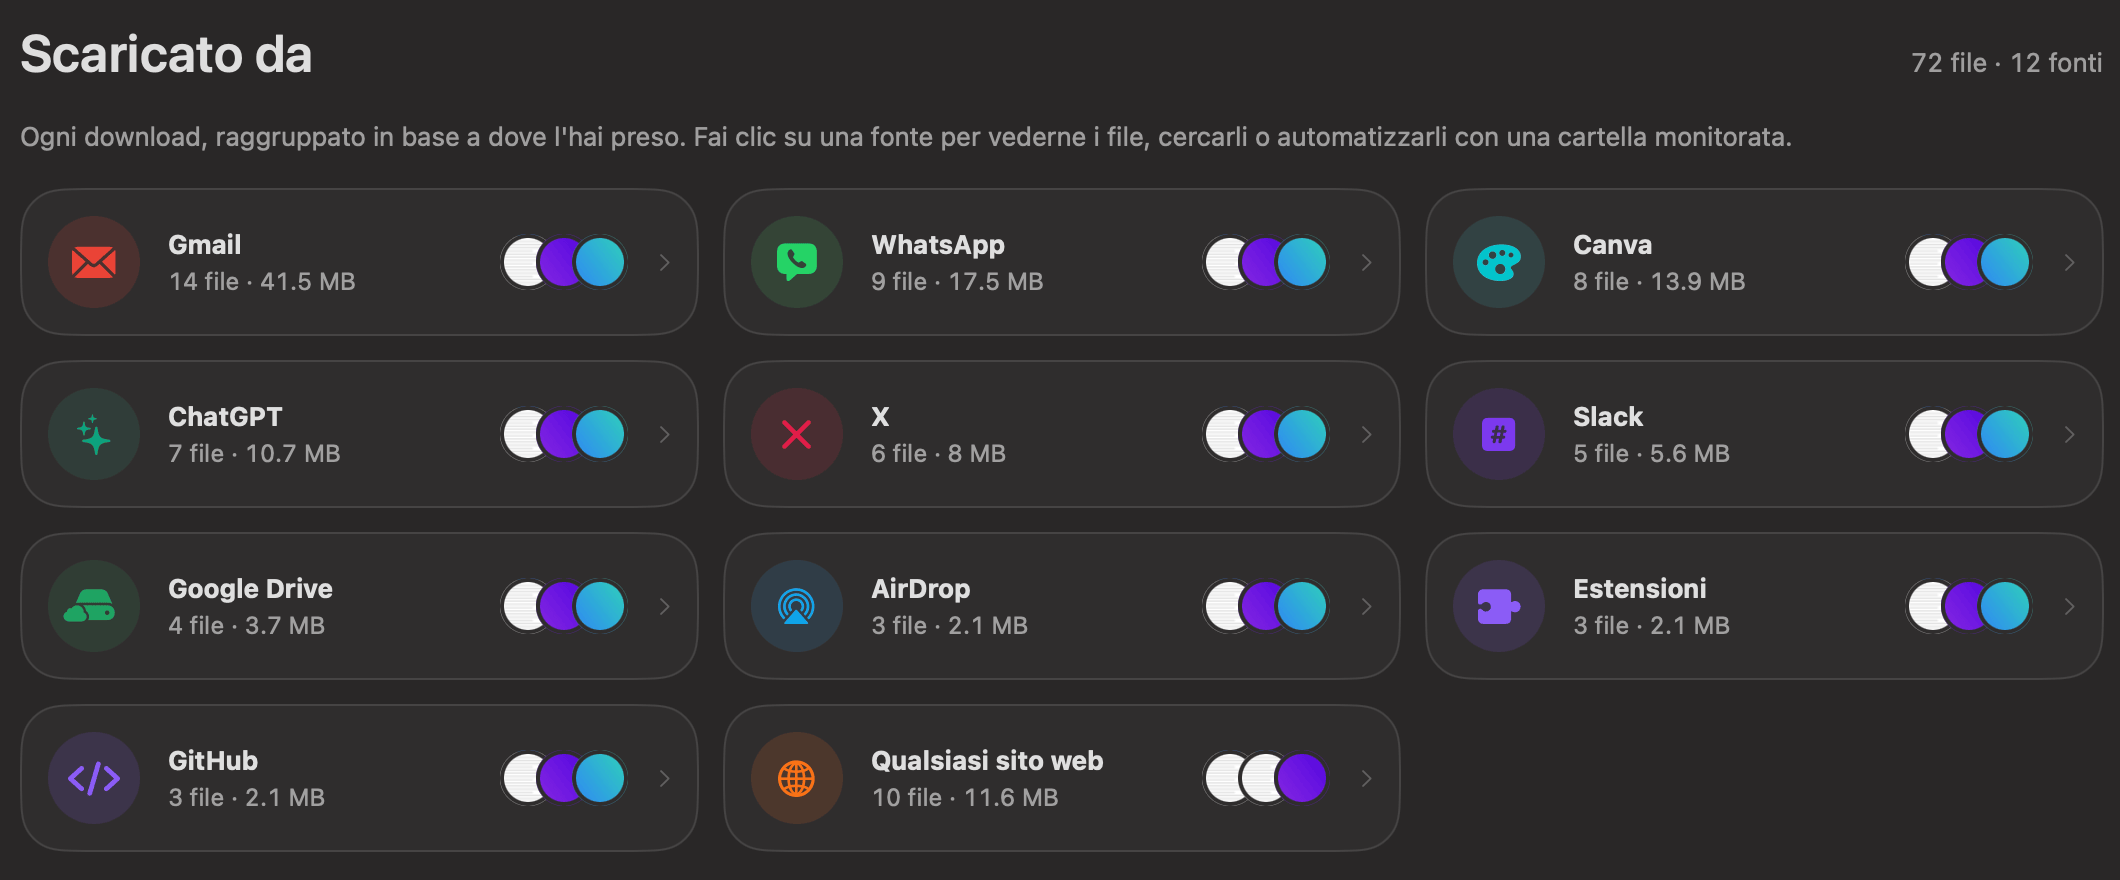Click the AirDrop radar icon
Viewport: 2120px width, 880px height.
(797, 606)
